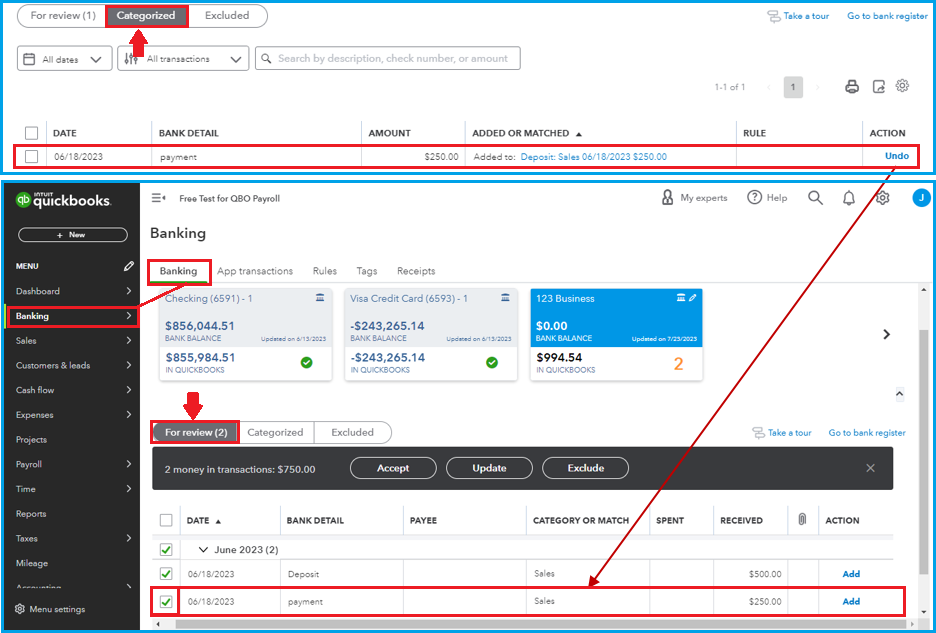Click the Exclude button

point(586,468)
